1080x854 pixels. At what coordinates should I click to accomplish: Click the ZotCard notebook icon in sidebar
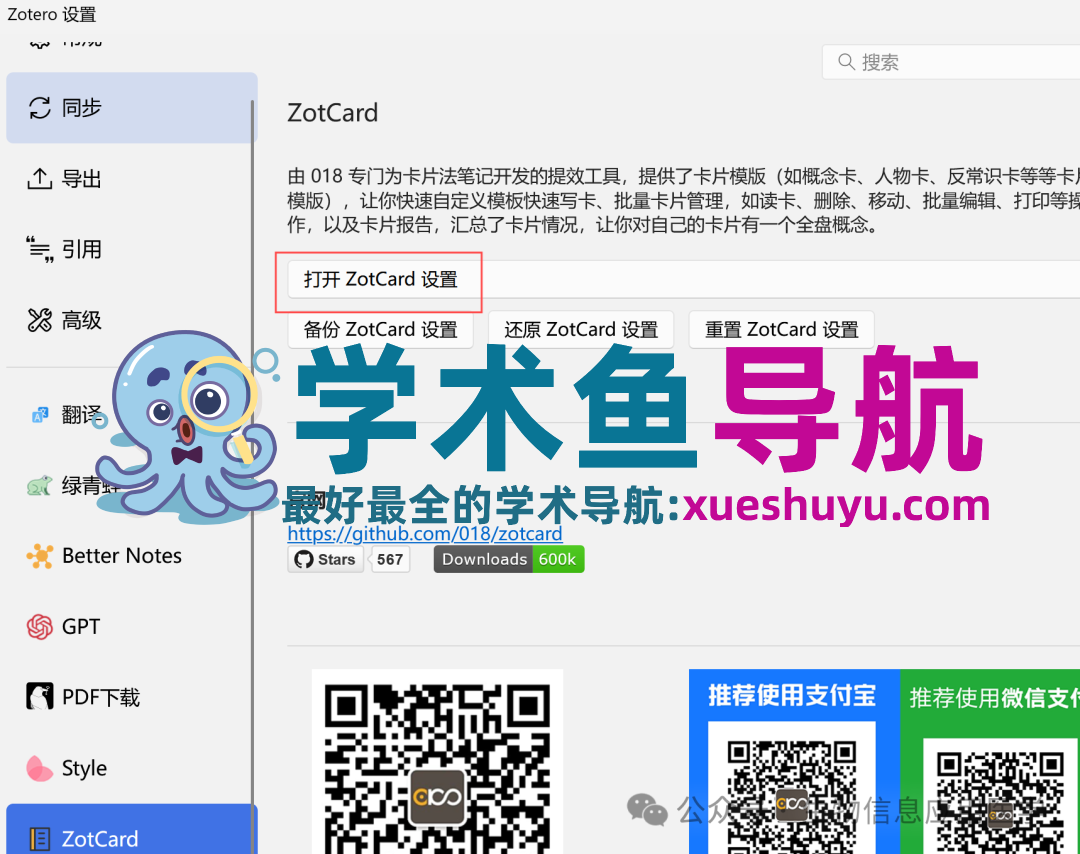click(x=40, y=839)
